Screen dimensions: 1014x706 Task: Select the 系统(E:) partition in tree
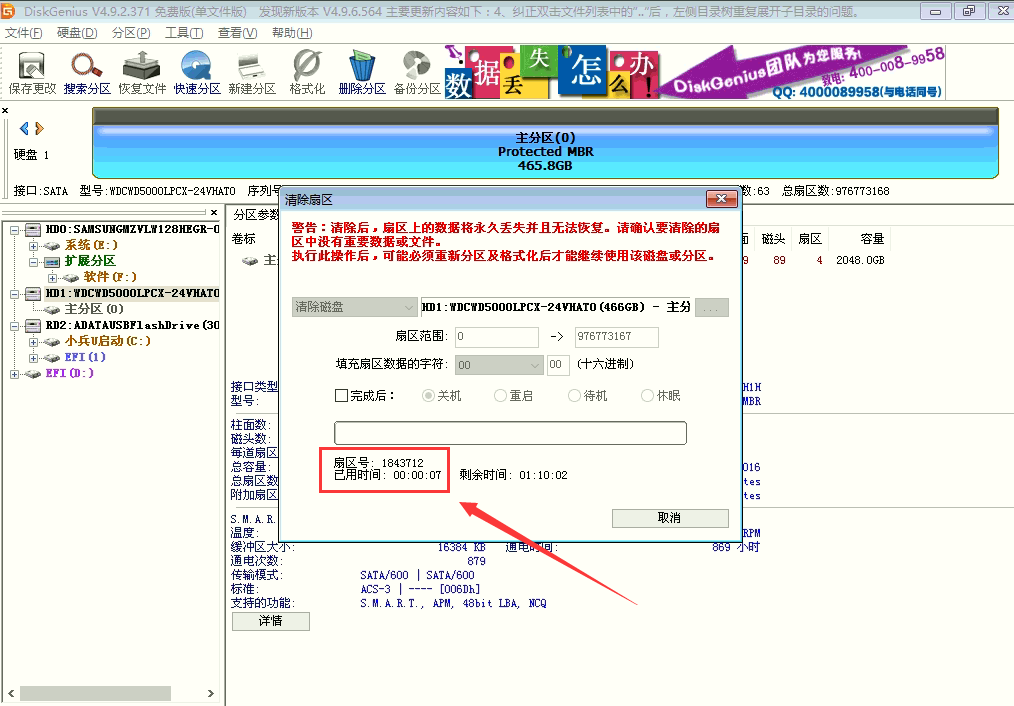pyautogui.click(x=91, y=245)
